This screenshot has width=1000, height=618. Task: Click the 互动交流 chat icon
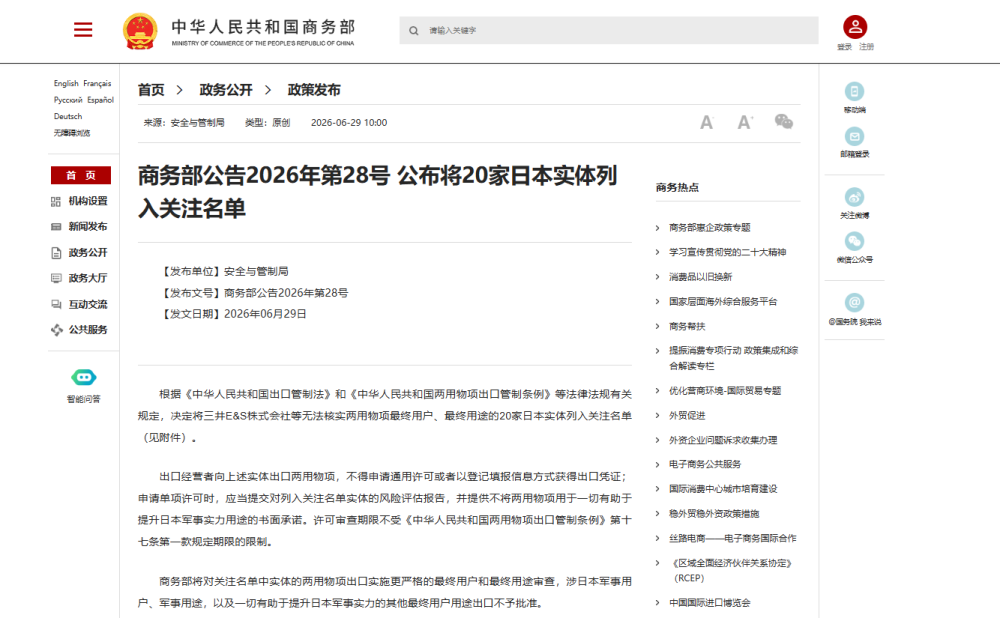[x=56, y=305]
